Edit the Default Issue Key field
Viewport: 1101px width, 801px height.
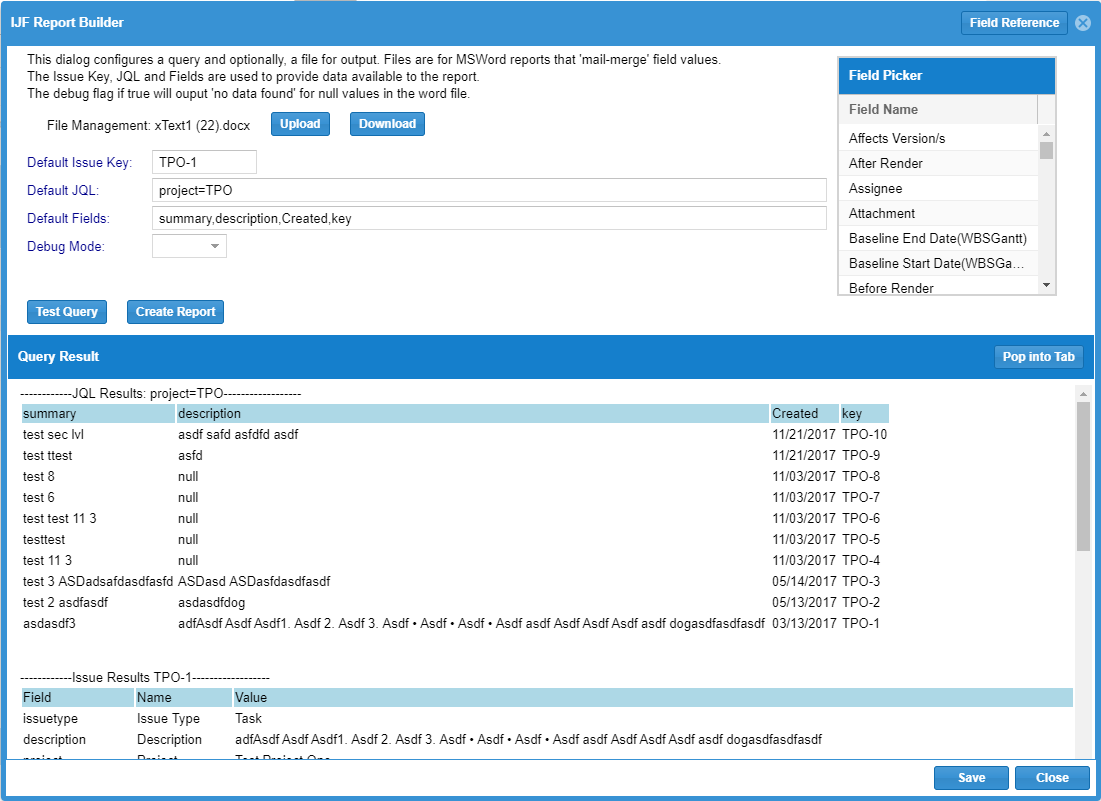tap(204, 162)
